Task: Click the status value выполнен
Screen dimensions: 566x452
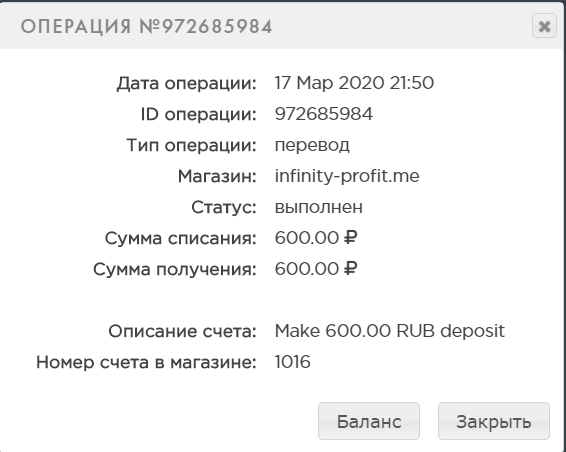Action: coord(319,207)
